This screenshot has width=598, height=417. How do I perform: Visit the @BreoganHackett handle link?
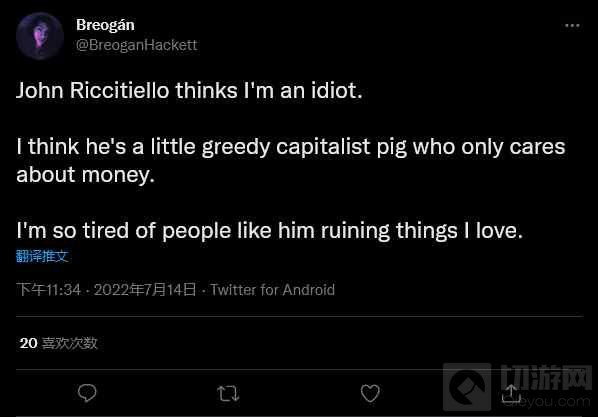(137, 45)
